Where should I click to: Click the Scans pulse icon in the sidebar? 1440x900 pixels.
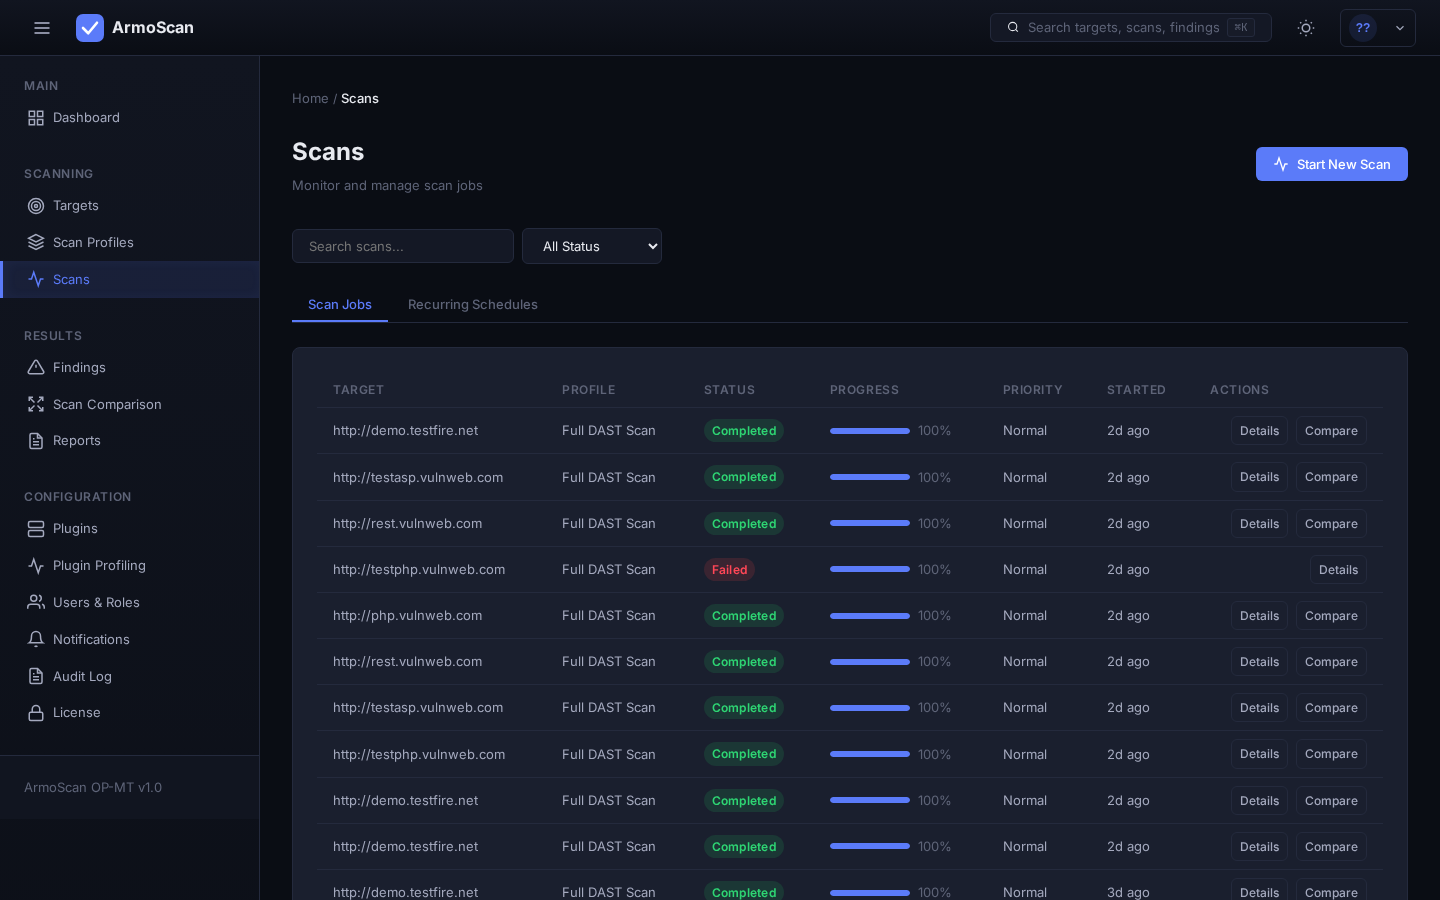click(36, 279)
